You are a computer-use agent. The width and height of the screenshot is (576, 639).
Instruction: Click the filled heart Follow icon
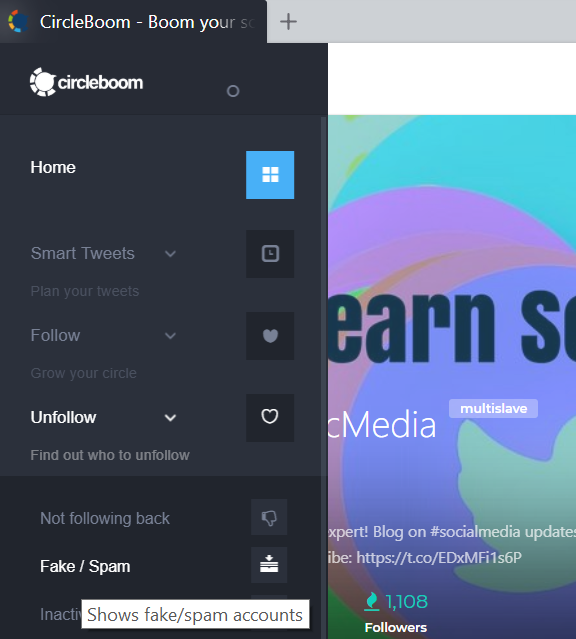click(270, 336)
